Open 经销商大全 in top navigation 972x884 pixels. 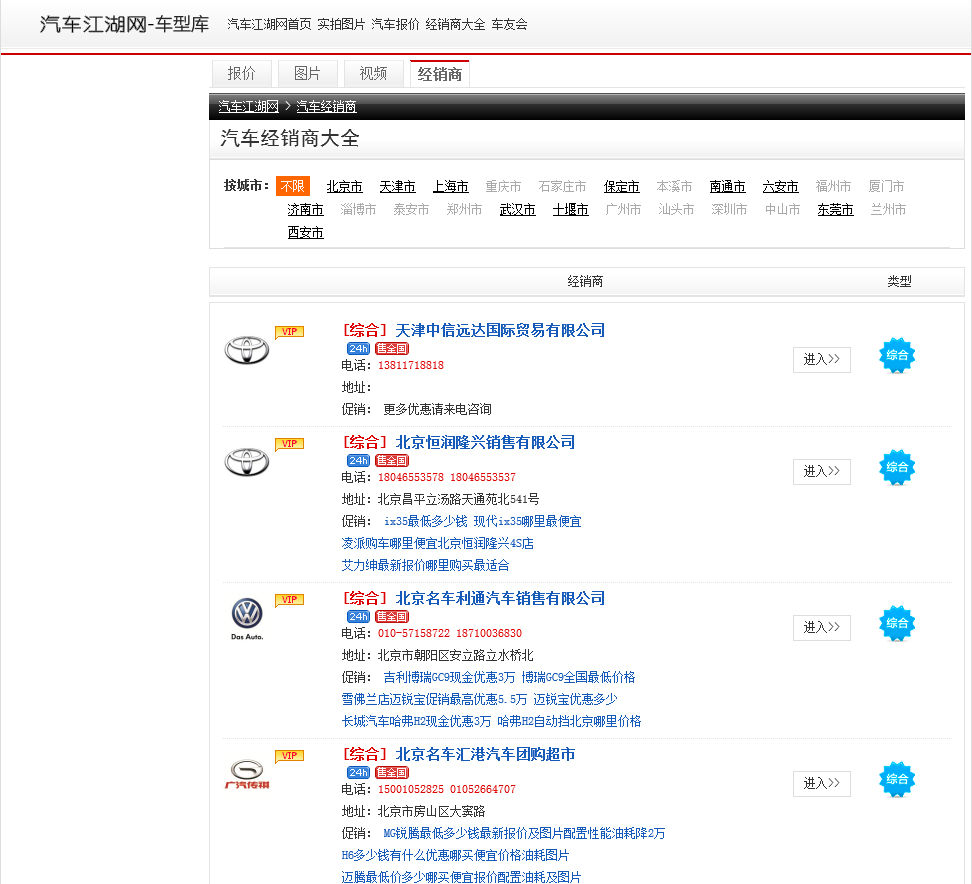click(x=456, y=24)
